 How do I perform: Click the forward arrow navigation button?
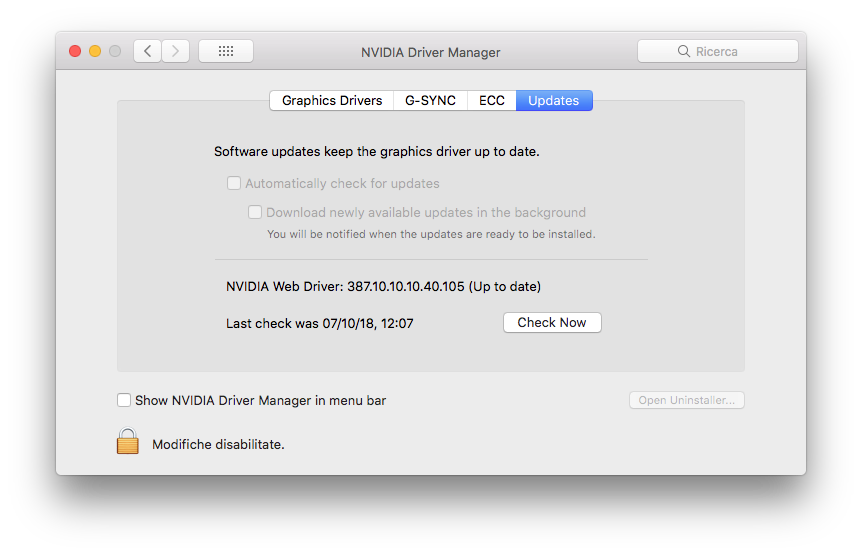(x=175, y=51)
